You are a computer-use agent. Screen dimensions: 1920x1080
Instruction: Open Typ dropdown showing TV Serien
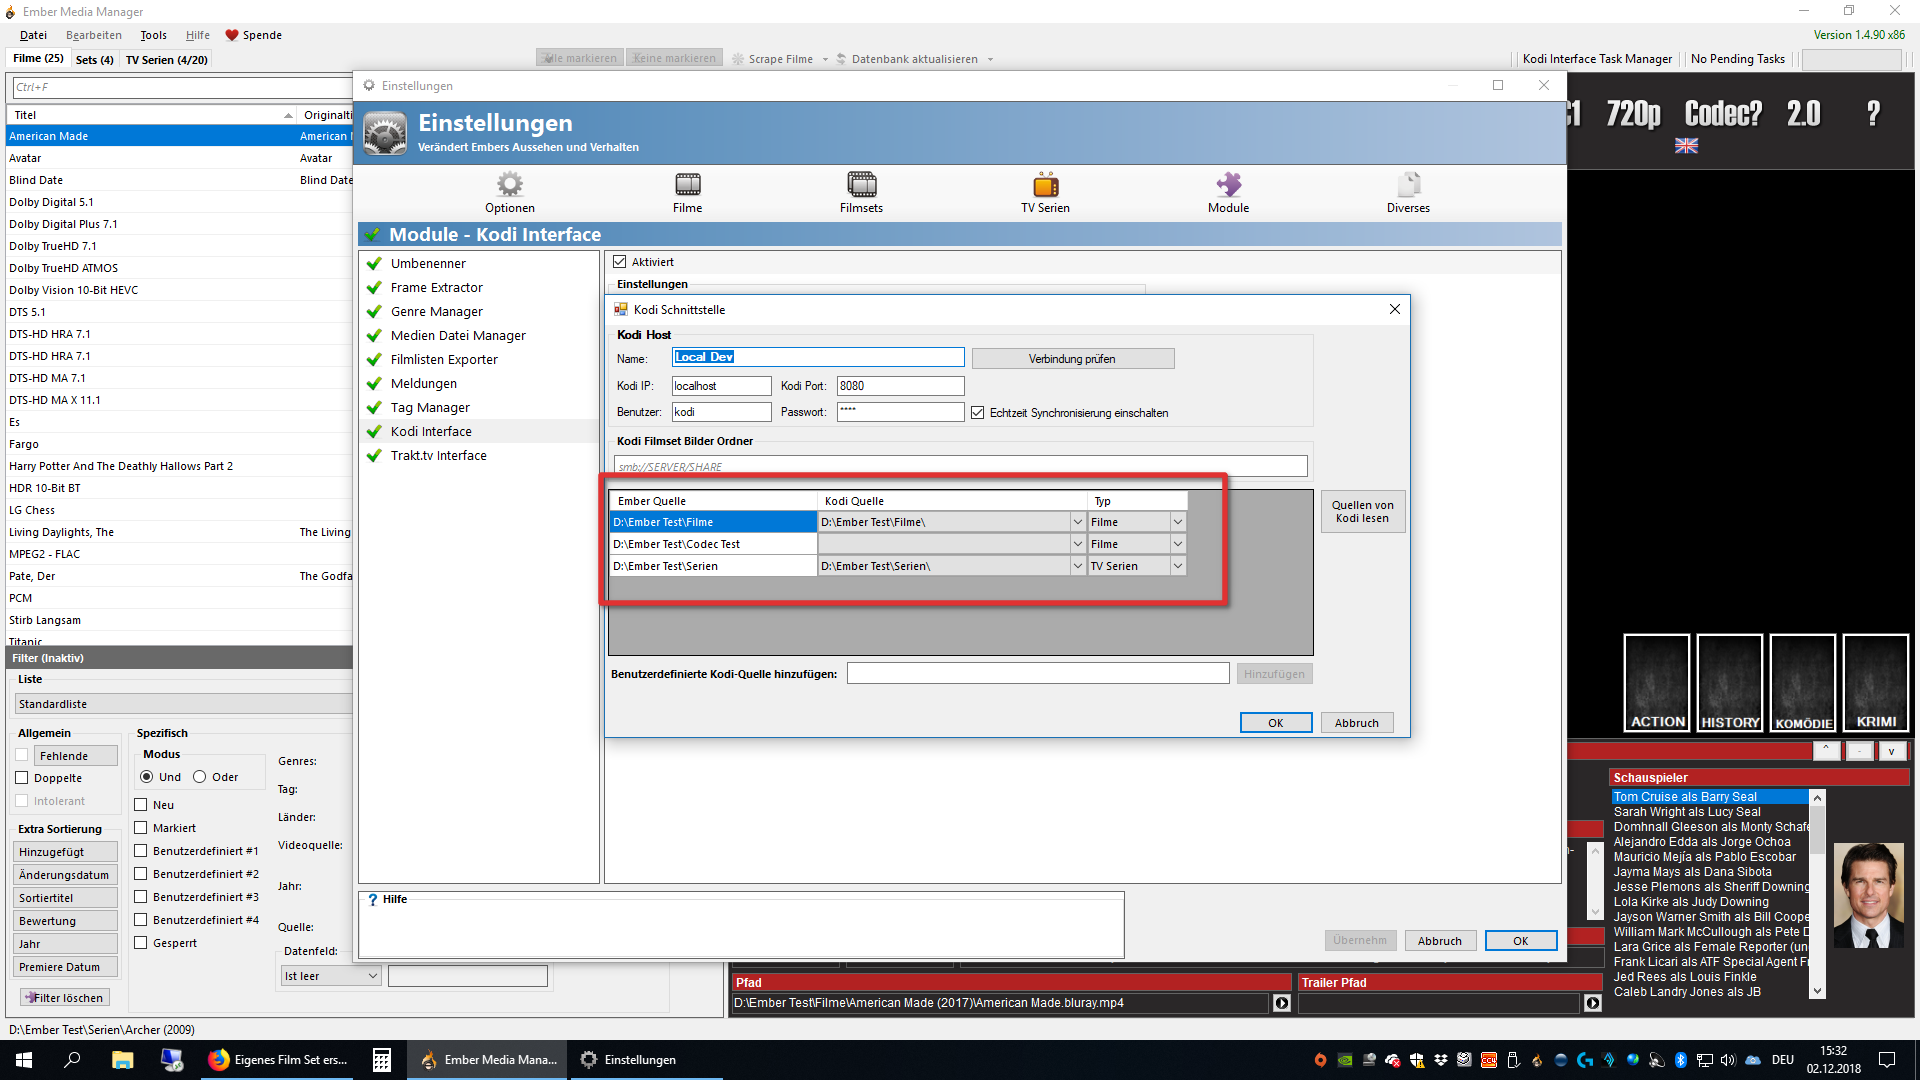tap(1178, 566)
